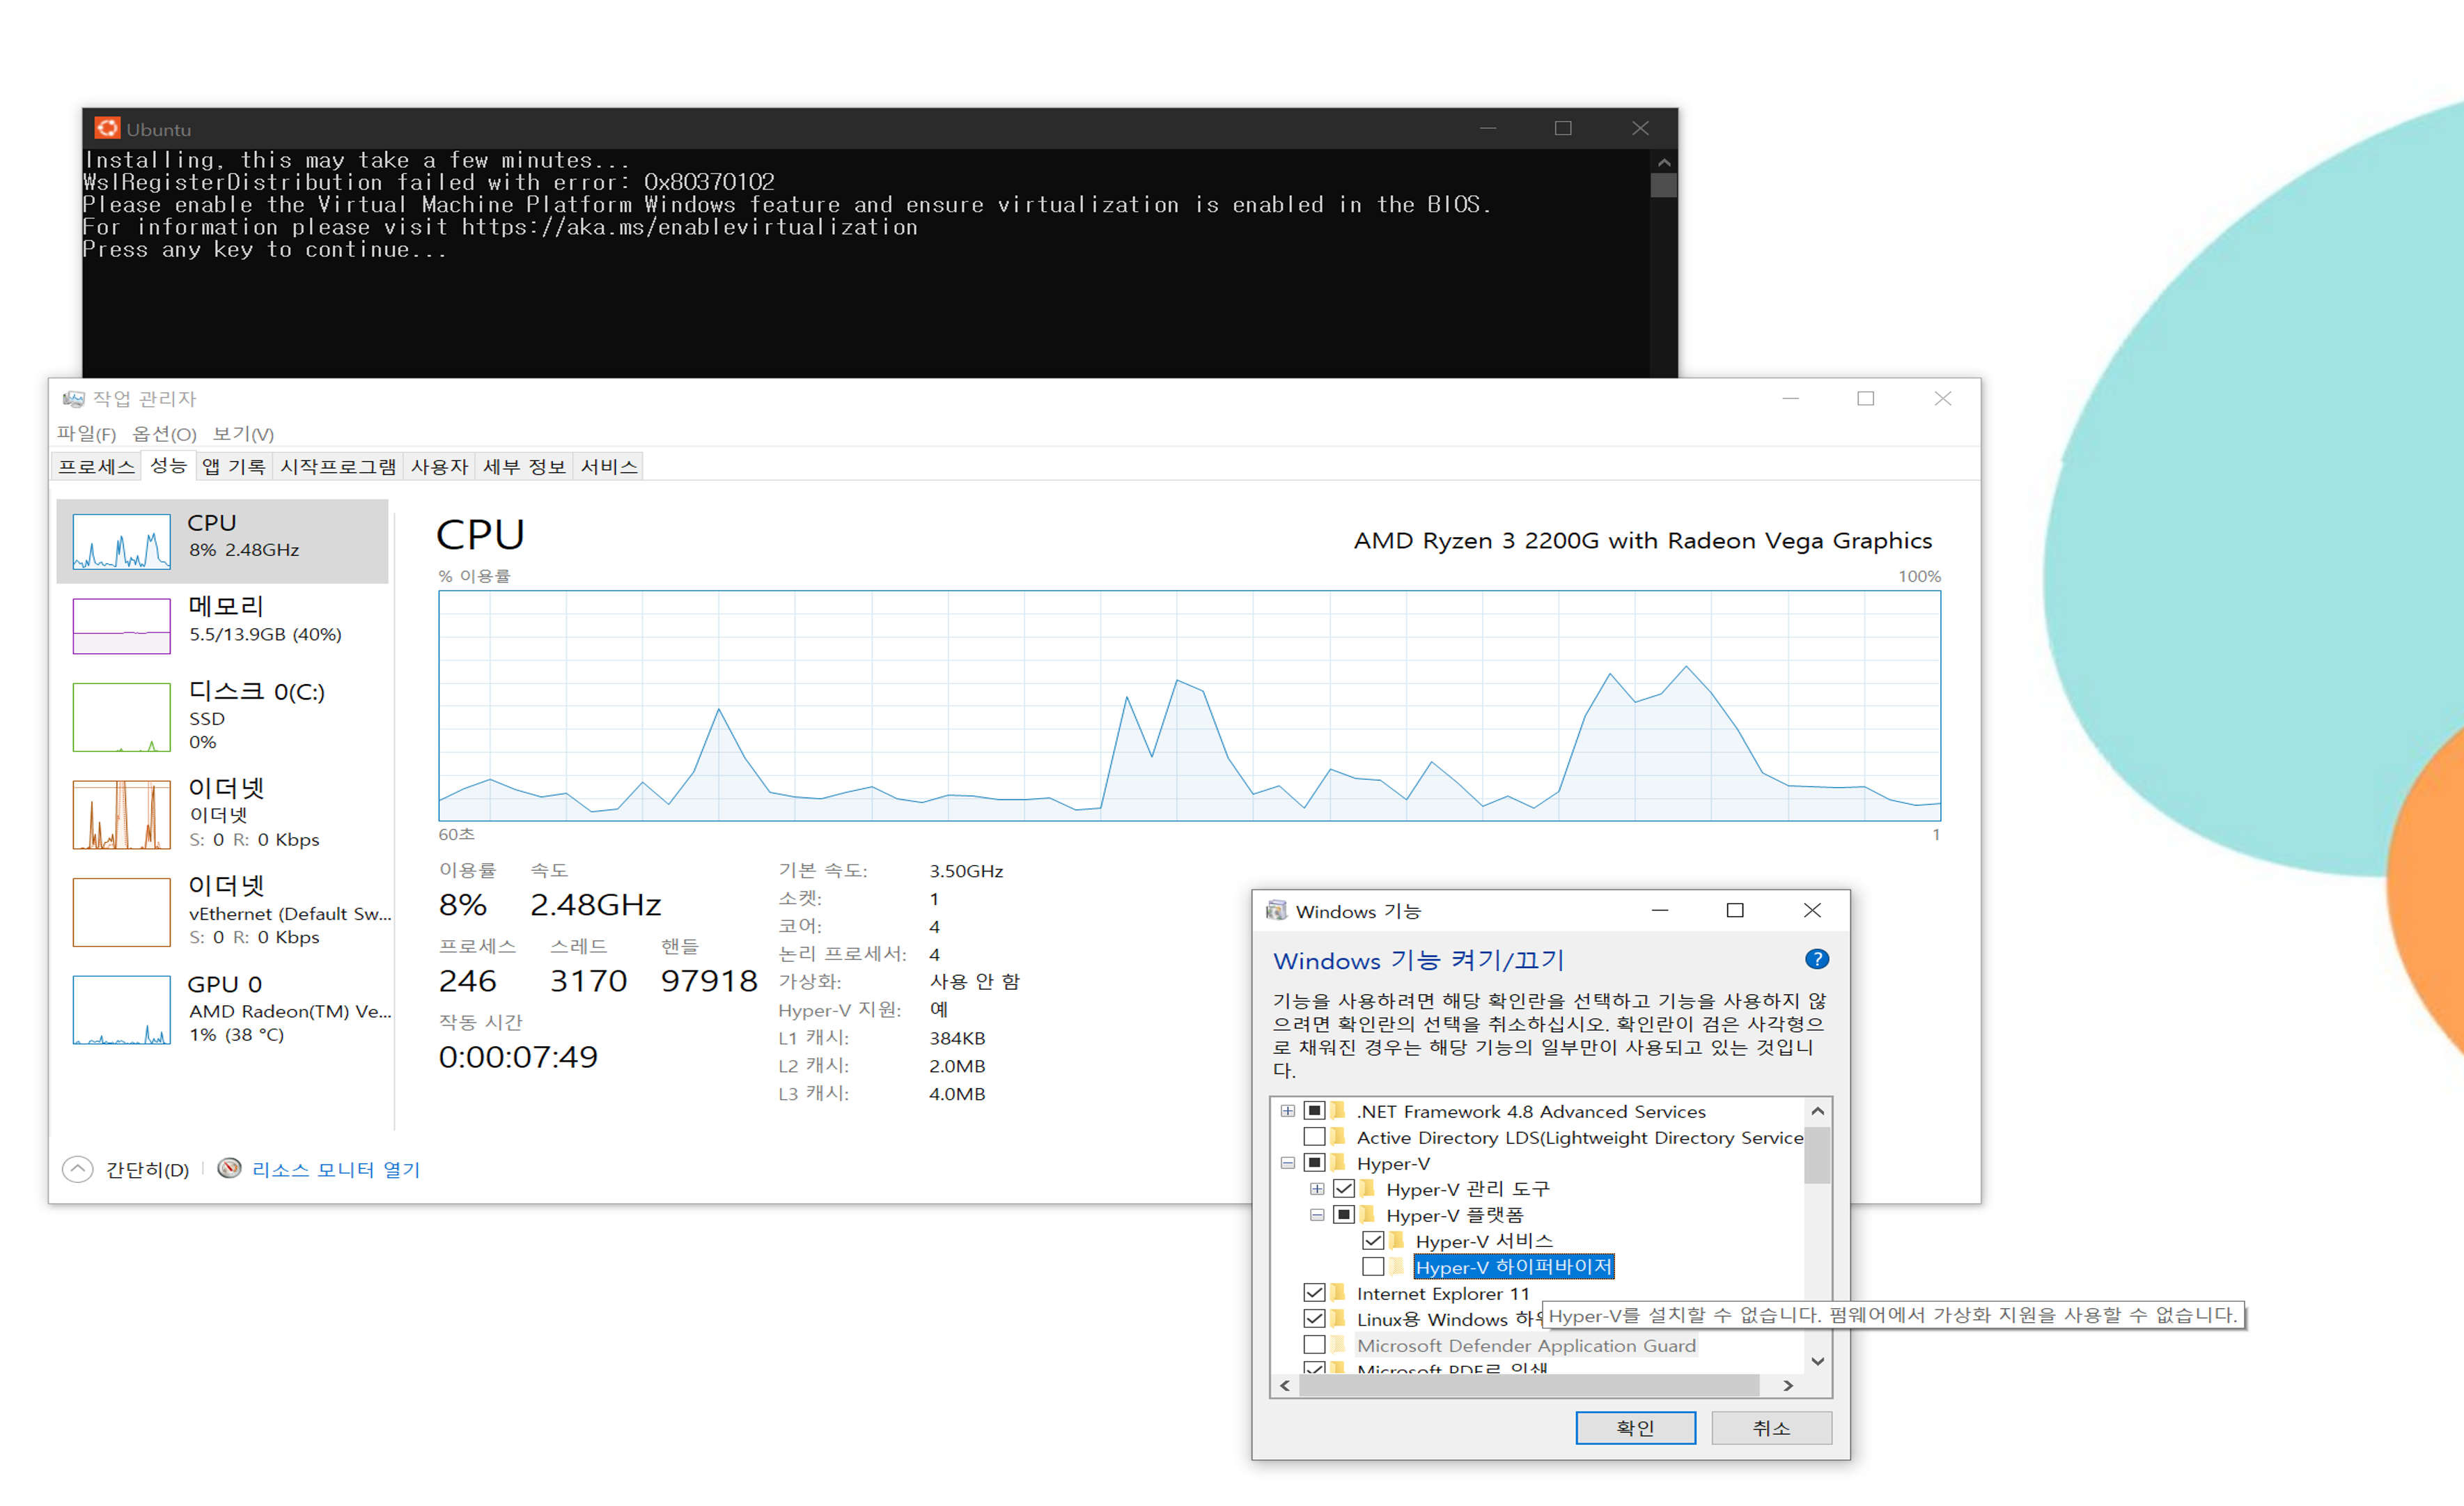Image resolution: width=2464 pixels, height=1506 pixels.
Task: Click the Task Manager icon in its title bar
Action: 73,399
